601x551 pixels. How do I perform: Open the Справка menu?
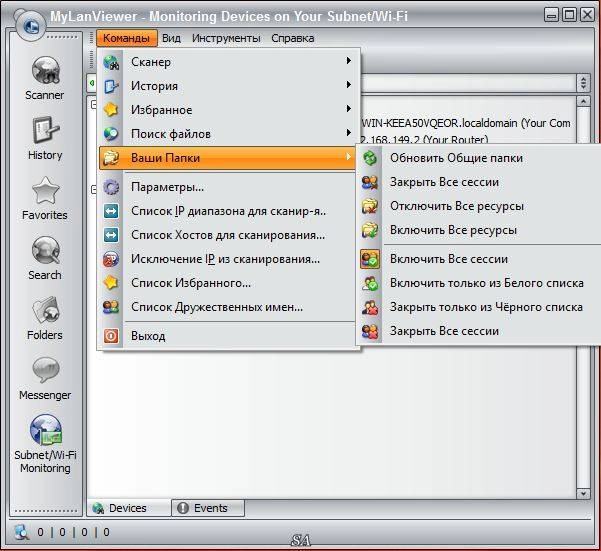(293, 38)
